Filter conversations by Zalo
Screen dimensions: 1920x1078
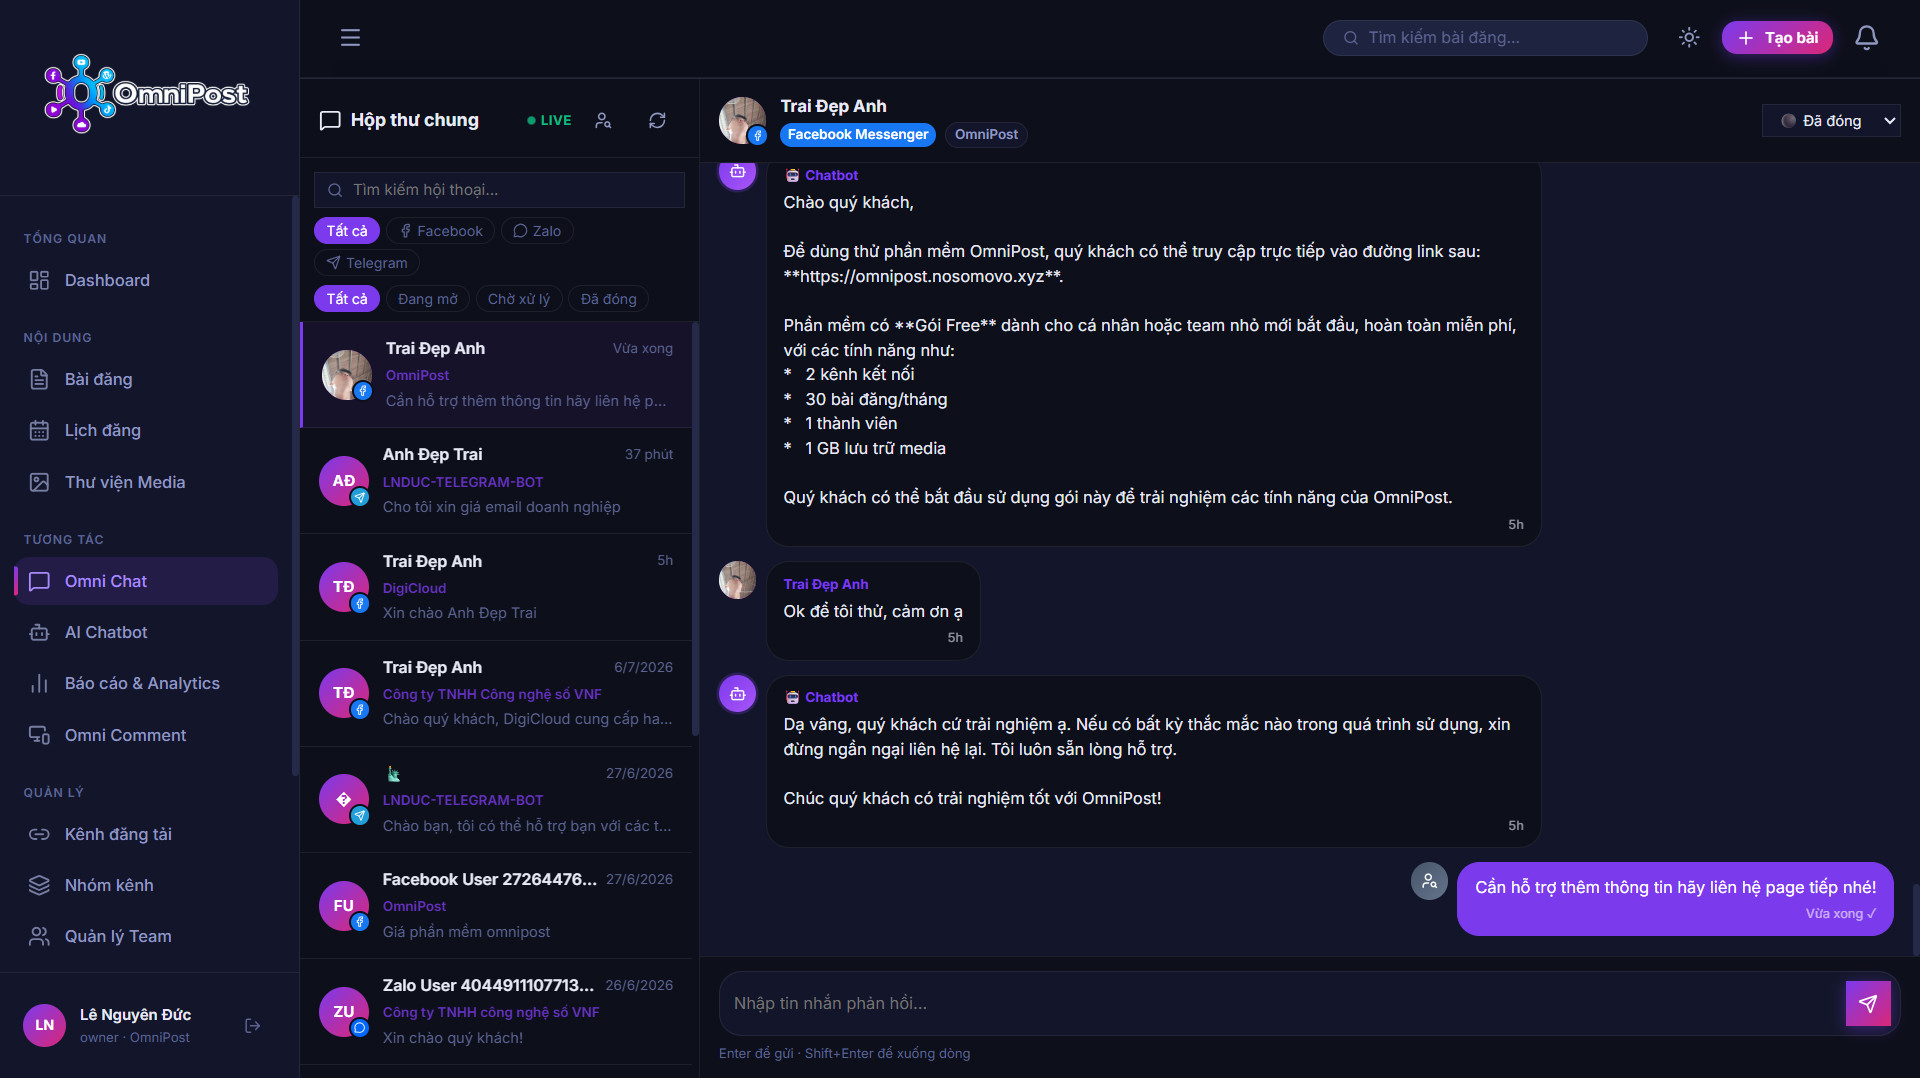[537, 231]
